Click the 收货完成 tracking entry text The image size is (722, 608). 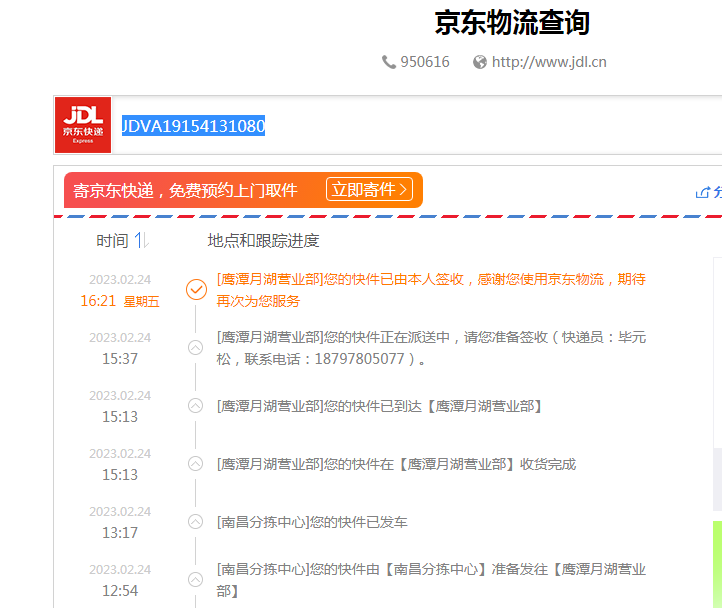[x=396, y=464]
